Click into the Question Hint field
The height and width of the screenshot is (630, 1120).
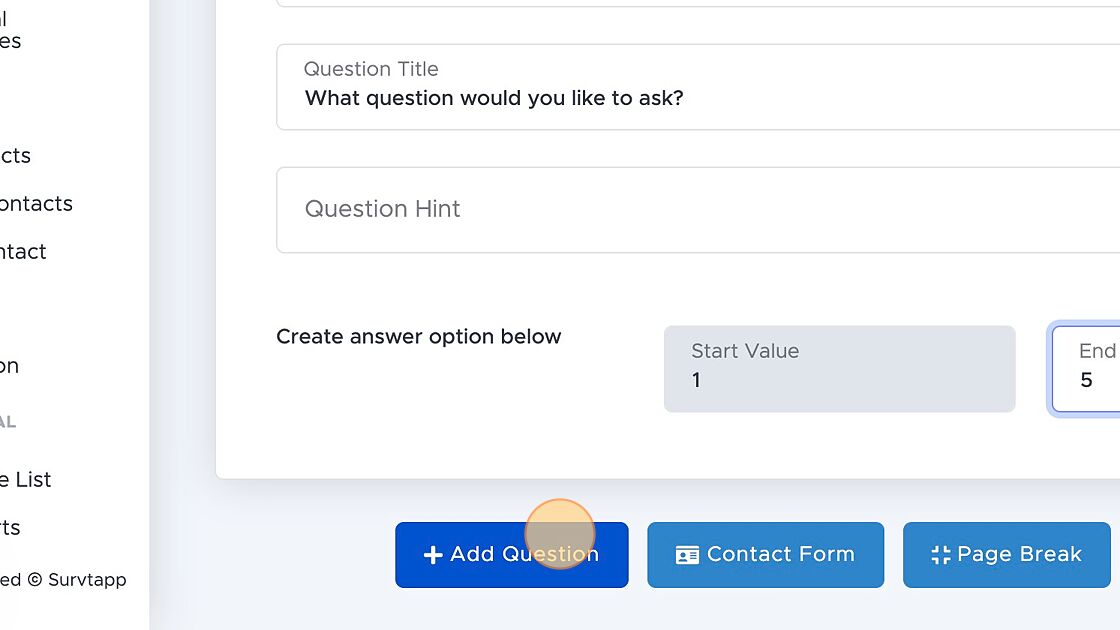[x=698, y=210]
